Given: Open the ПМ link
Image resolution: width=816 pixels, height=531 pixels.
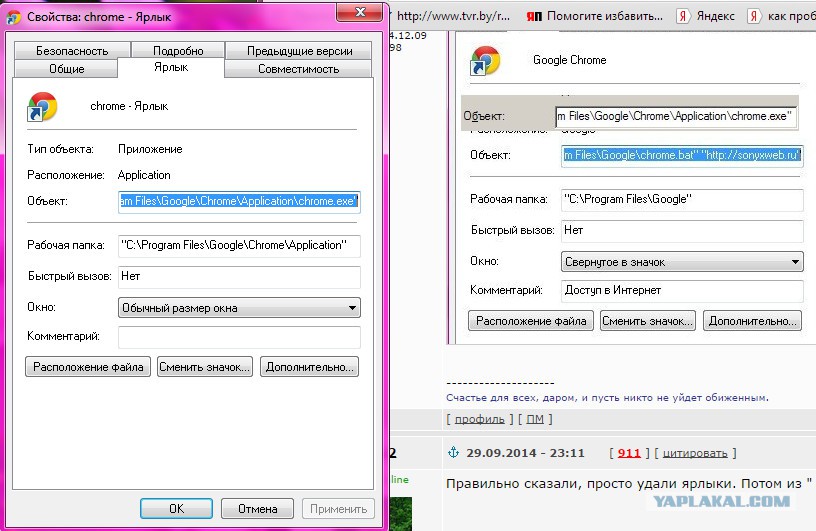Looking at the screenshot, I should click(x=534, y=420).
